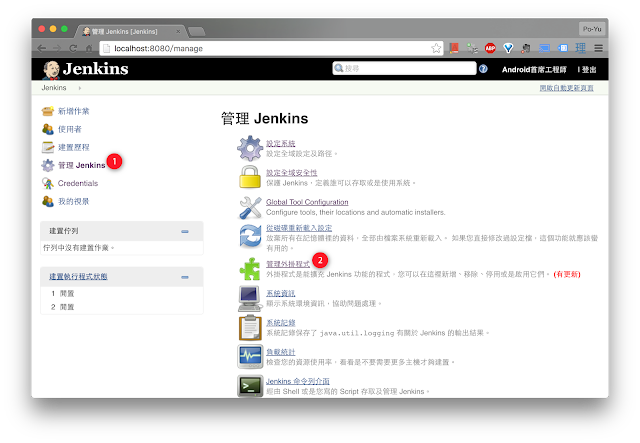Image resolution: width=640 pixels, height=443 pixels.
Task: Open the 系統資訊 link
Action: pos(280,293)
